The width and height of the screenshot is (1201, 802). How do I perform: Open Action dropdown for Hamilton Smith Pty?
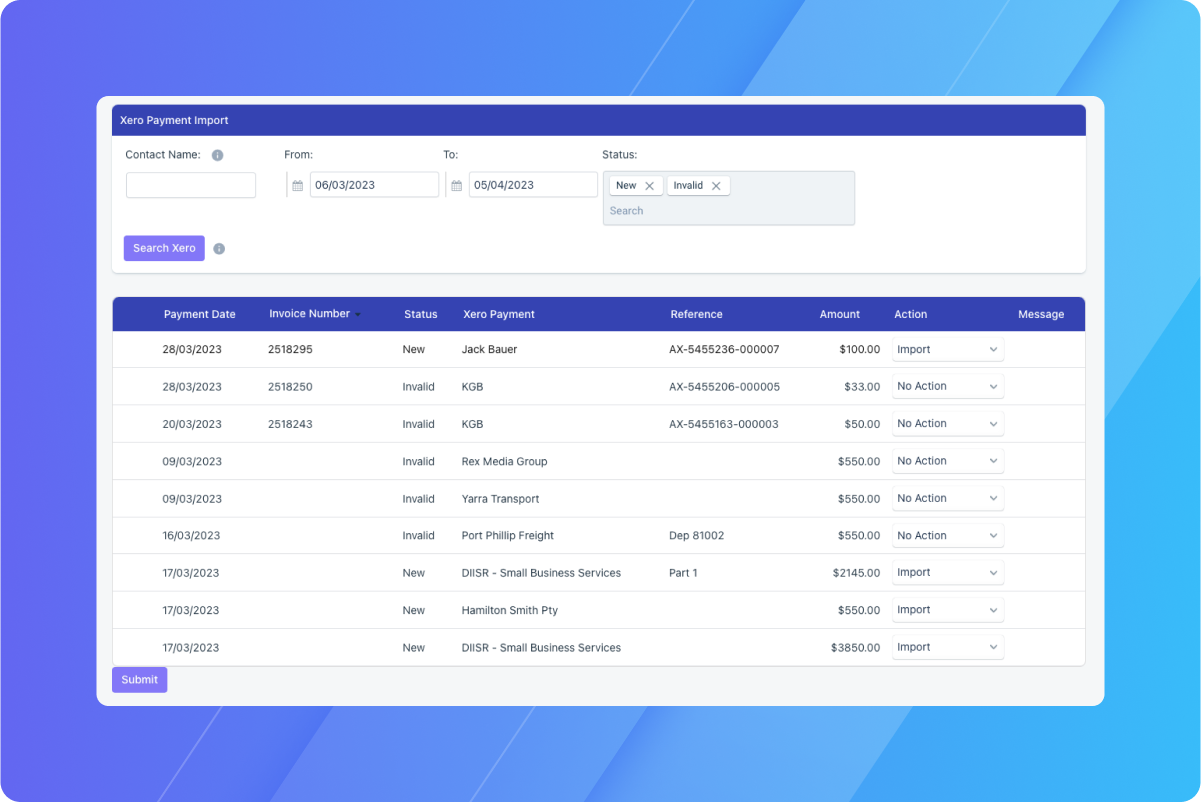[947, 610]
